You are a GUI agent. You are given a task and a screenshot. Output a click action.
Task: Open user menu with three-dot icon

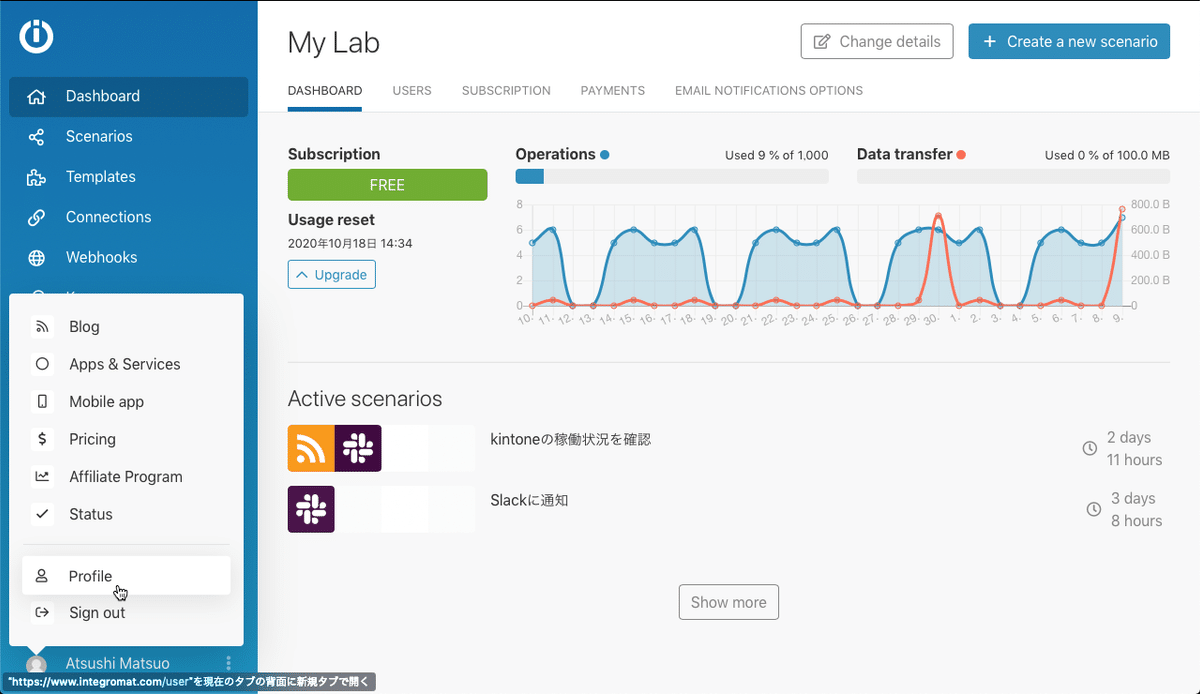click(x=229, y=663)
